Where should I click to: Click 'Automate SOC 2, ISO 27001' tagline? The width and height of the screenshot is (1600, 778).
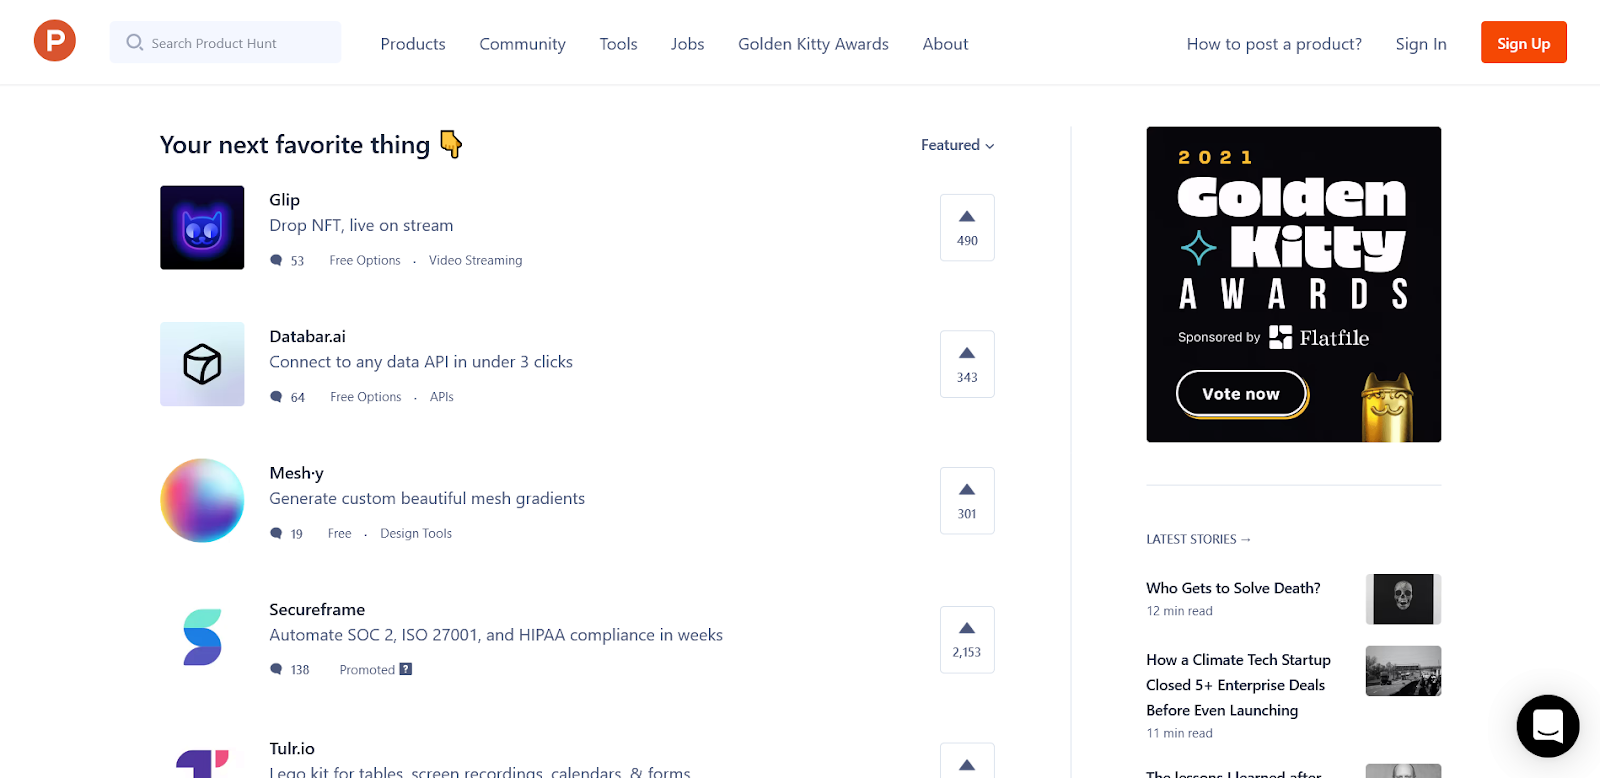point(496,635)
